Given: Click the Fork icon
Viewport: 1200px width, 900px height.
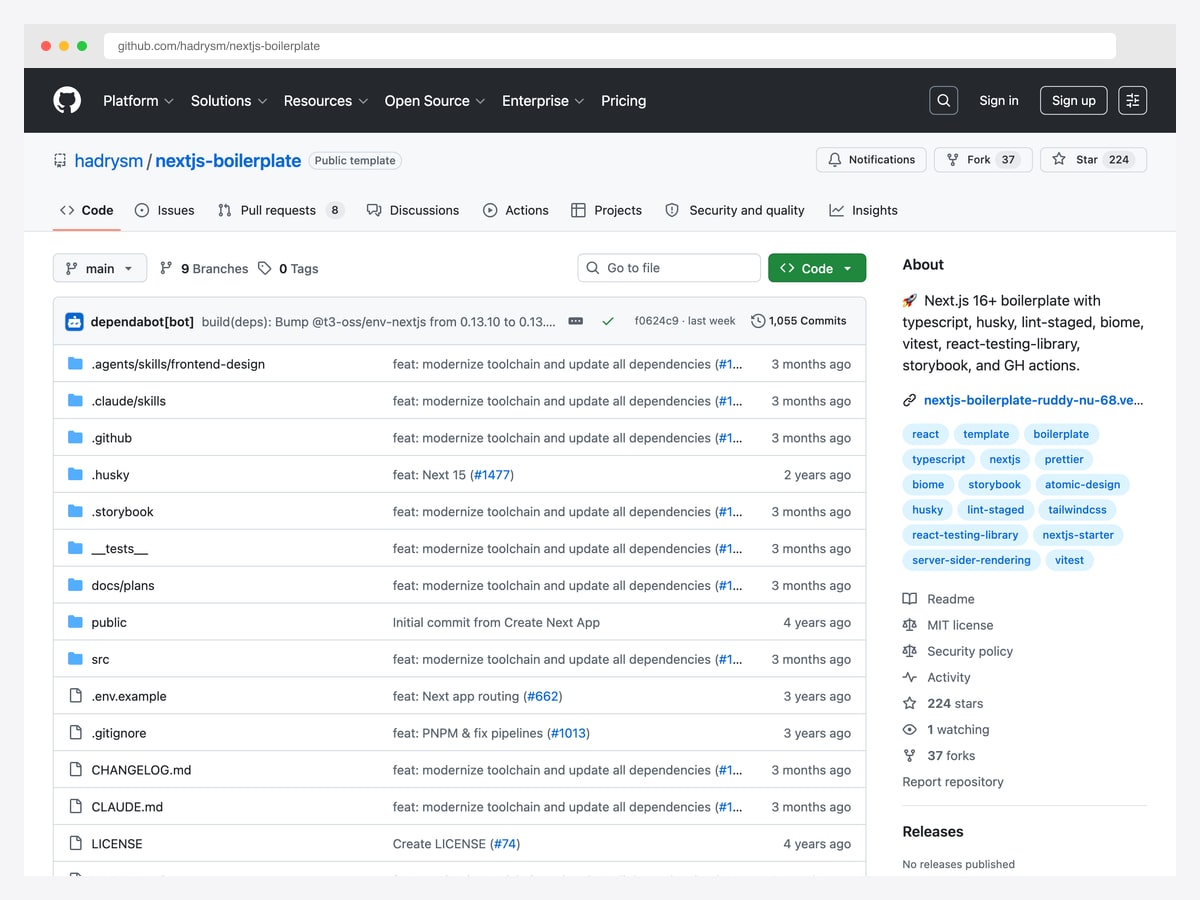Looking at the screenshot, I should [953, 160].
